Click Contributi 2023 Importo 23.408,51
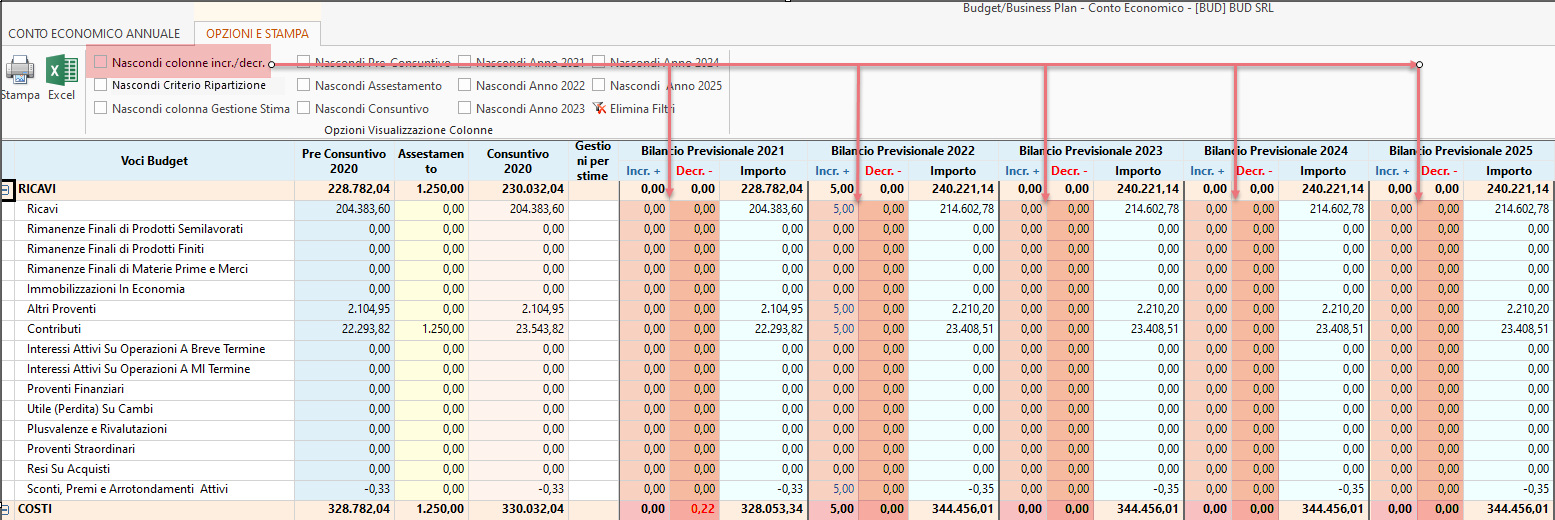The image size is (1555, 520). 1139,329
